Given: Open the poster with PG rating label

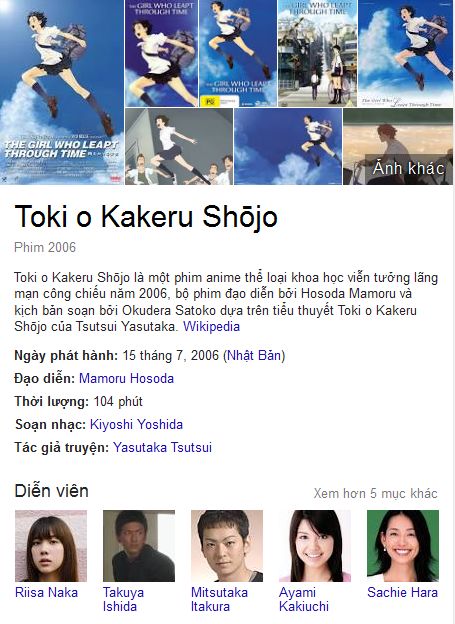Looking at the screenshot, I should [x=238, y=53].
